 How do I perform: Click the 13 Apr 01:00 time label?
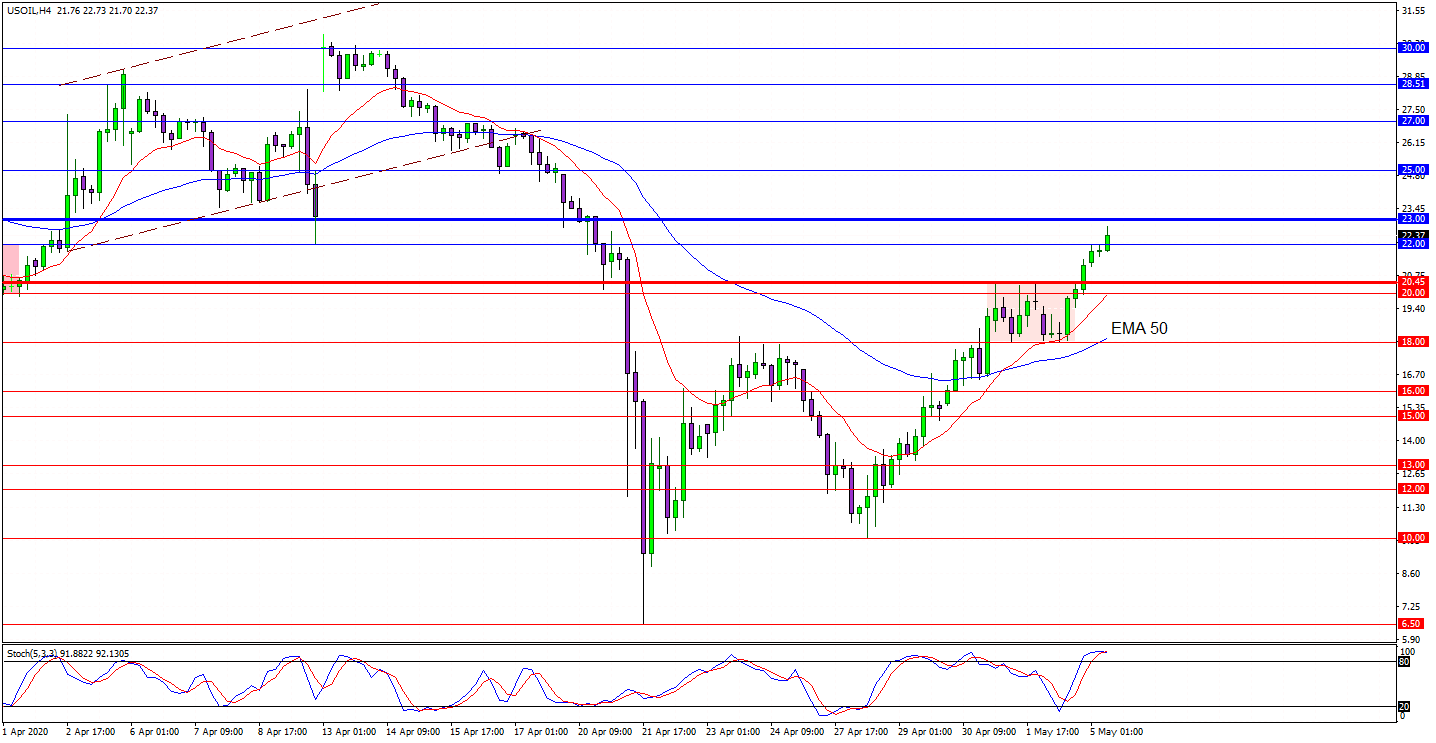pyautogui.click(x=350, y=732)
